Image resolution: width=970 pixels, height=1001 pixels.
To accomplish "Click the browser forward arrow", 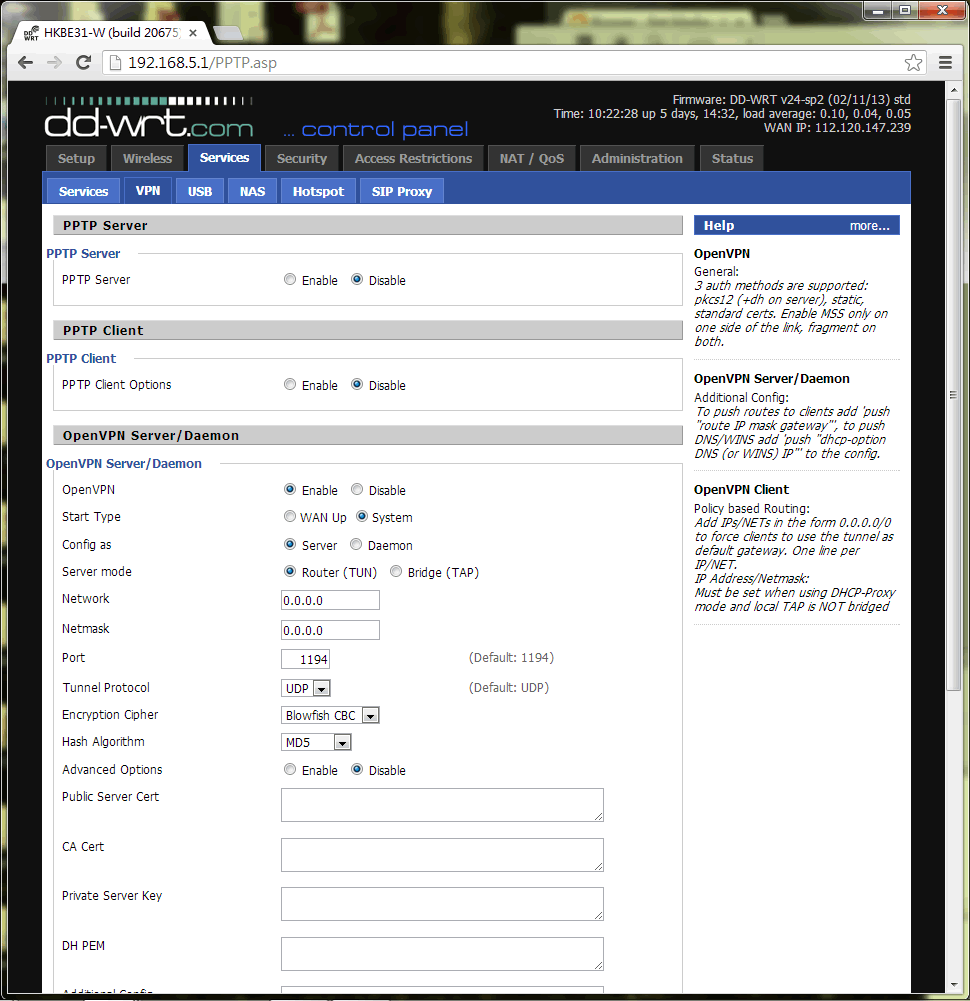I will pyautogui.click(x=54, y=63).
